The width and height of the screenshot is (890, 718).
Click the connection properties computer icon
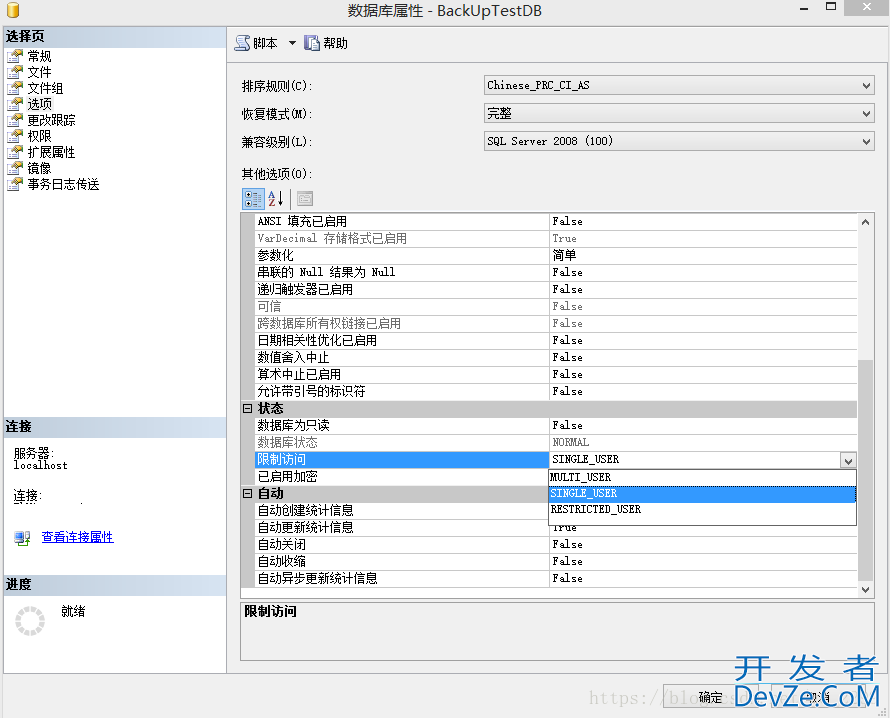tap(22, 538)
